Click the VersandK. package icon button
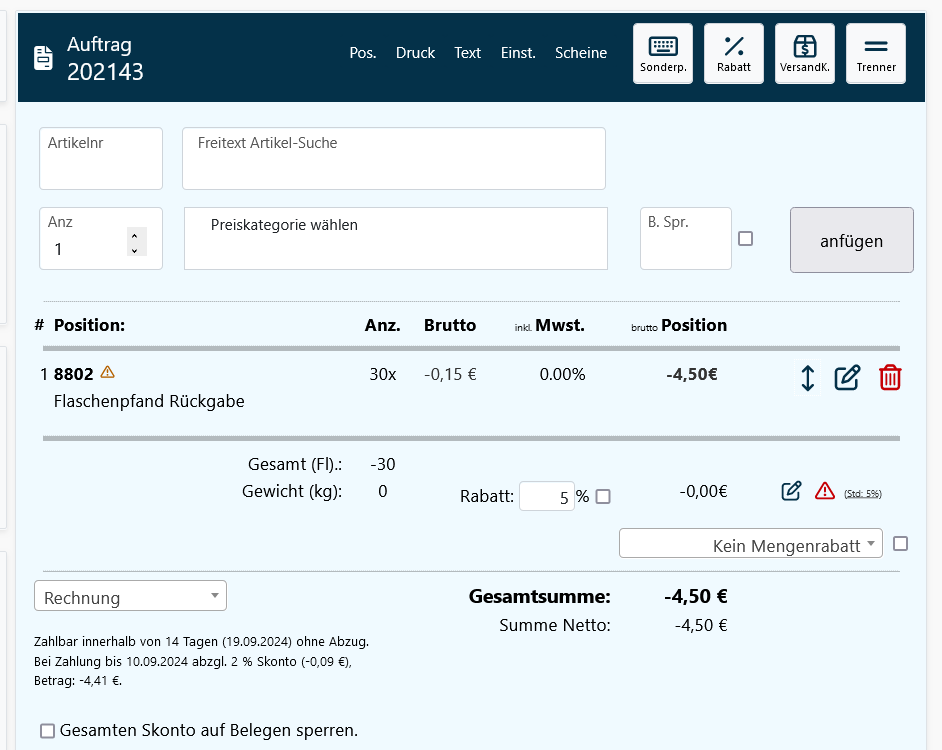This screenshot has width=942, height=750. [x=805, y=54]
